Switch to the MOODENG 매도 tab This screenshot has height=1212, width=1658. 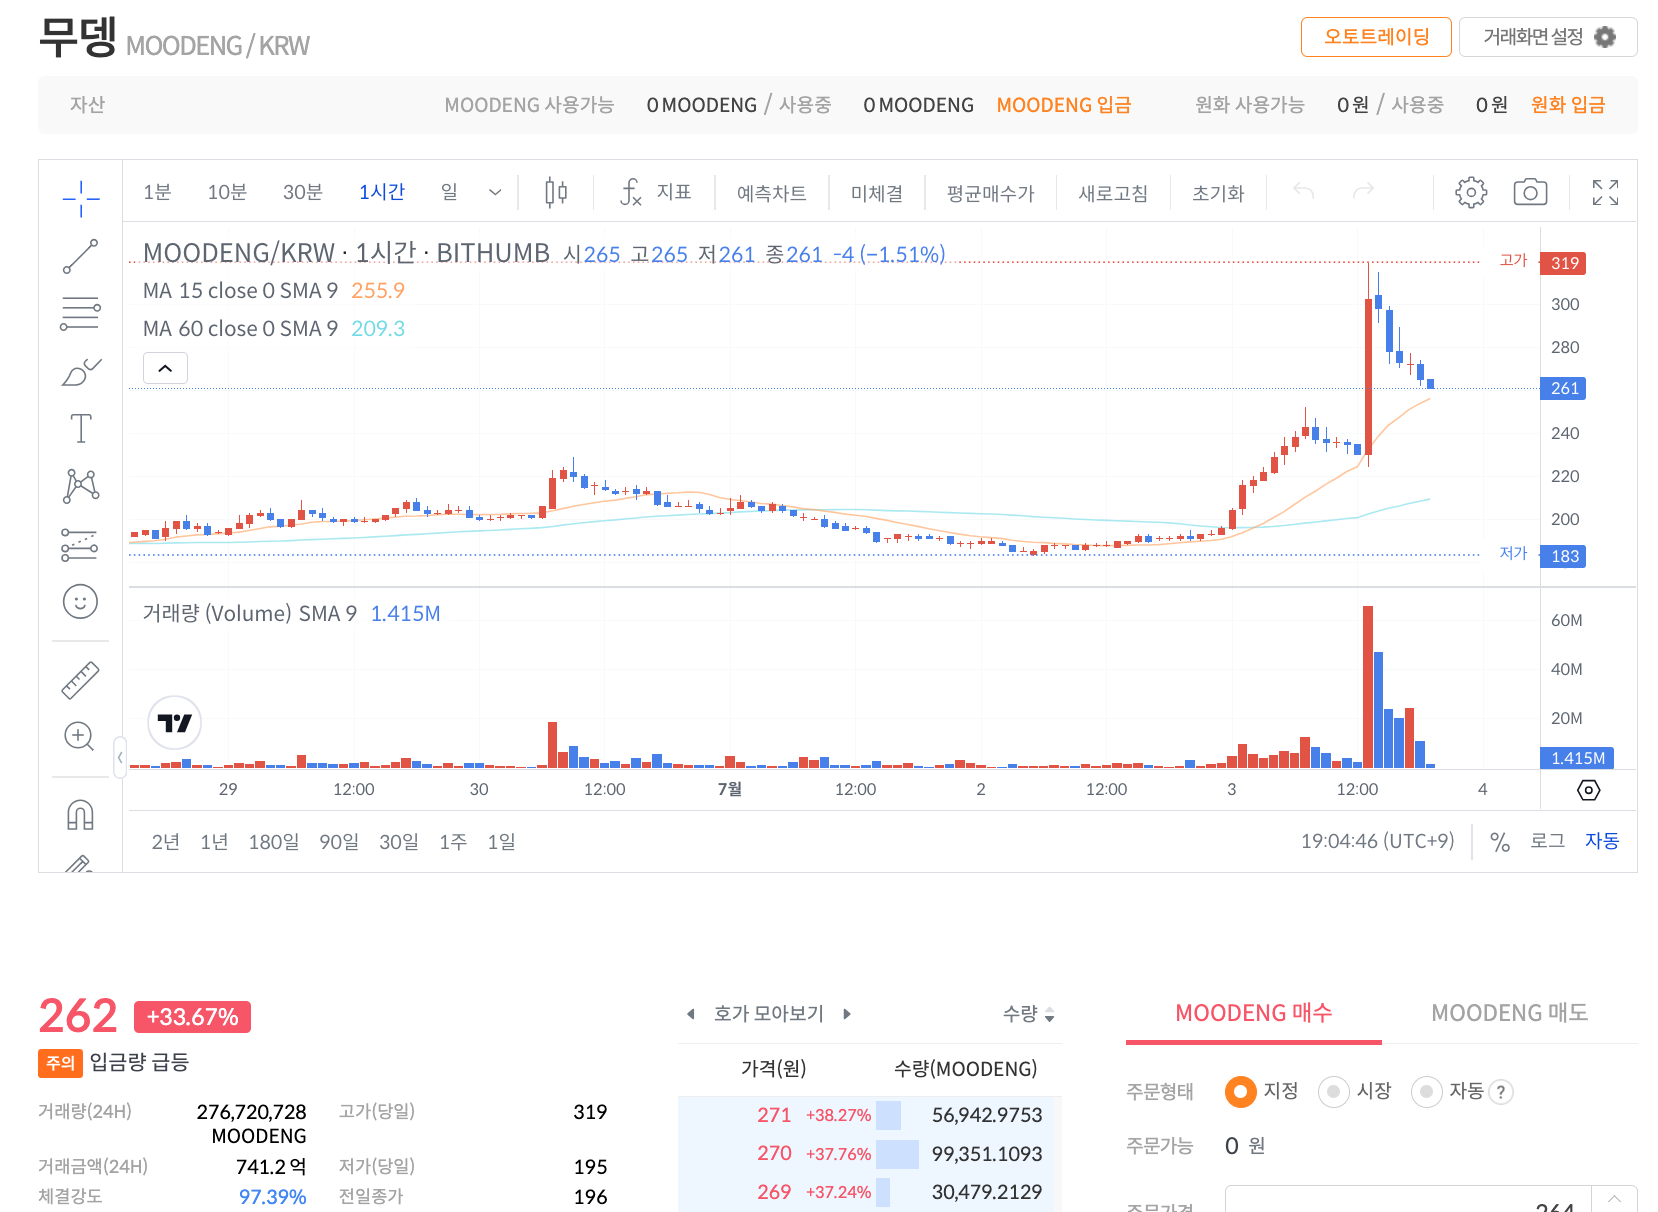[1510, 1013]
